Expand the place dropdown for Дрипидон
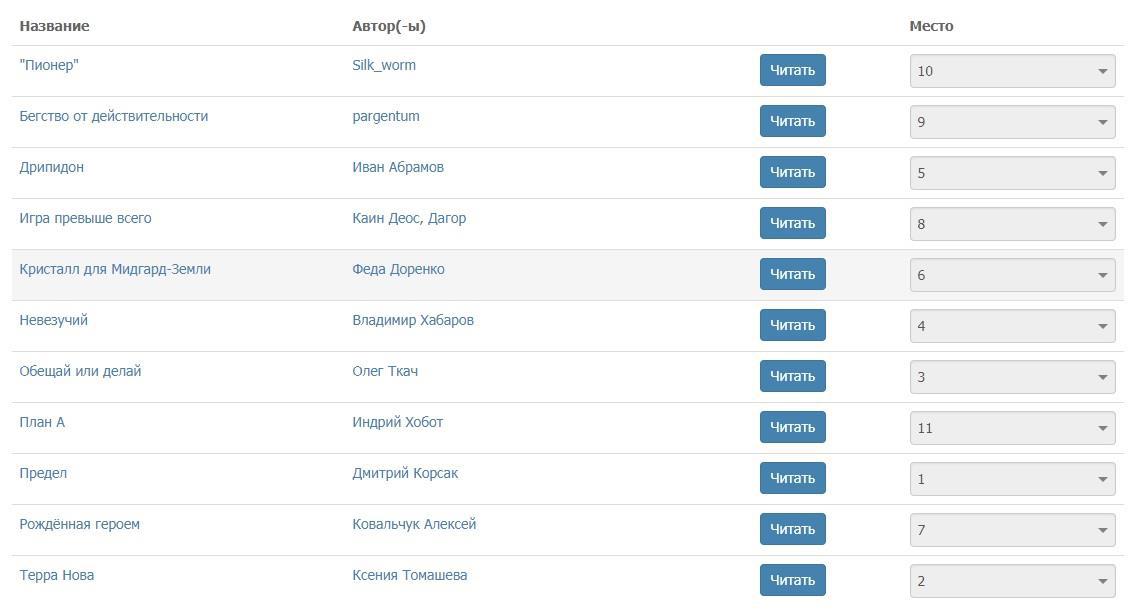1131x610 pixels. 1012,173
